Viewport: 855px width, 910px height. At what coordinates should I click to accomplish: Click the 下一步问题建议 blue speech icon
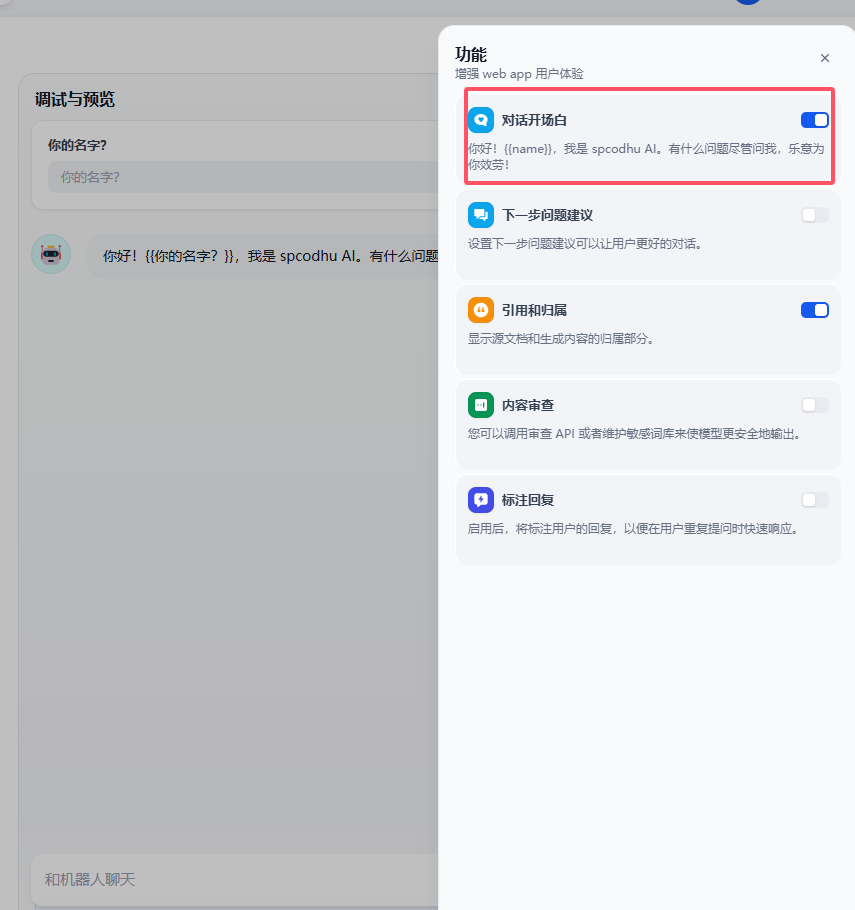(481, 215)
